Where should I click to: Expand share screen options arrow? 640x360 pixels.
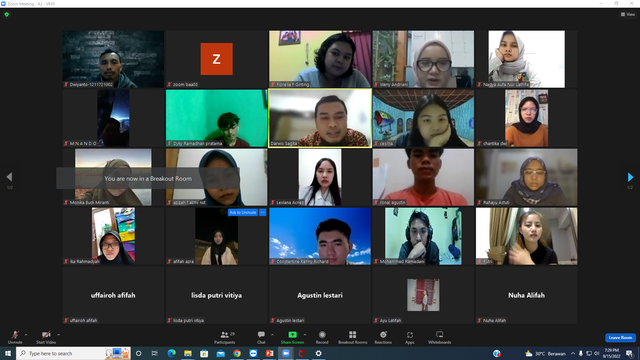[305, 335]
